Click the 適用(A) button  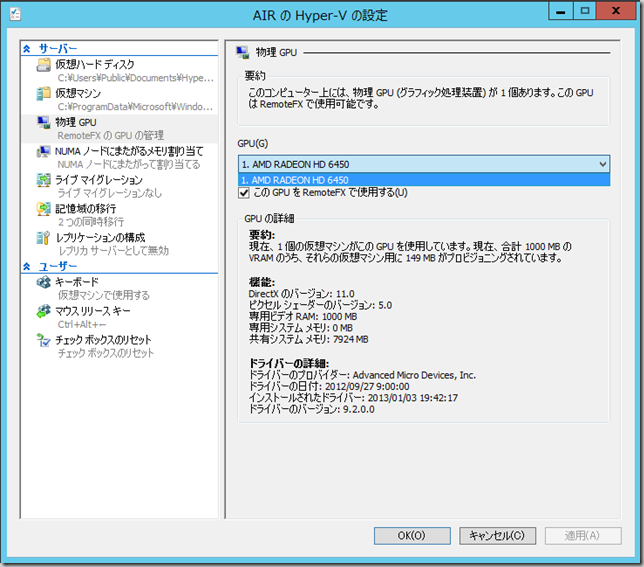click(583, 536)
